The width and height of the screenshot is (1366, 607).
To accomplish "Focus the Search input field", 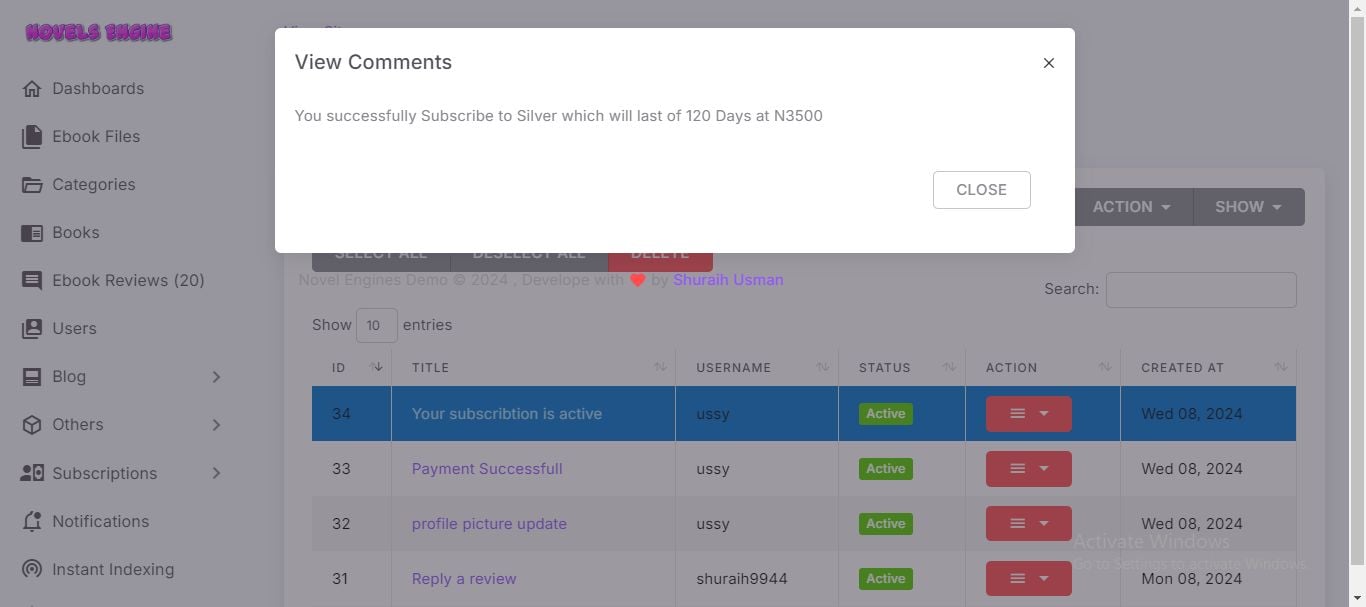I will pyautogui.click(x=1200, y=290).
